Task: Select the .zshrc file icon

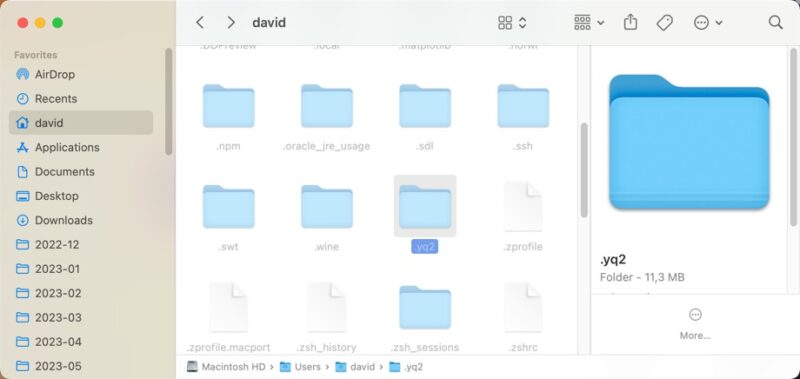Action: tap(523, 308)
